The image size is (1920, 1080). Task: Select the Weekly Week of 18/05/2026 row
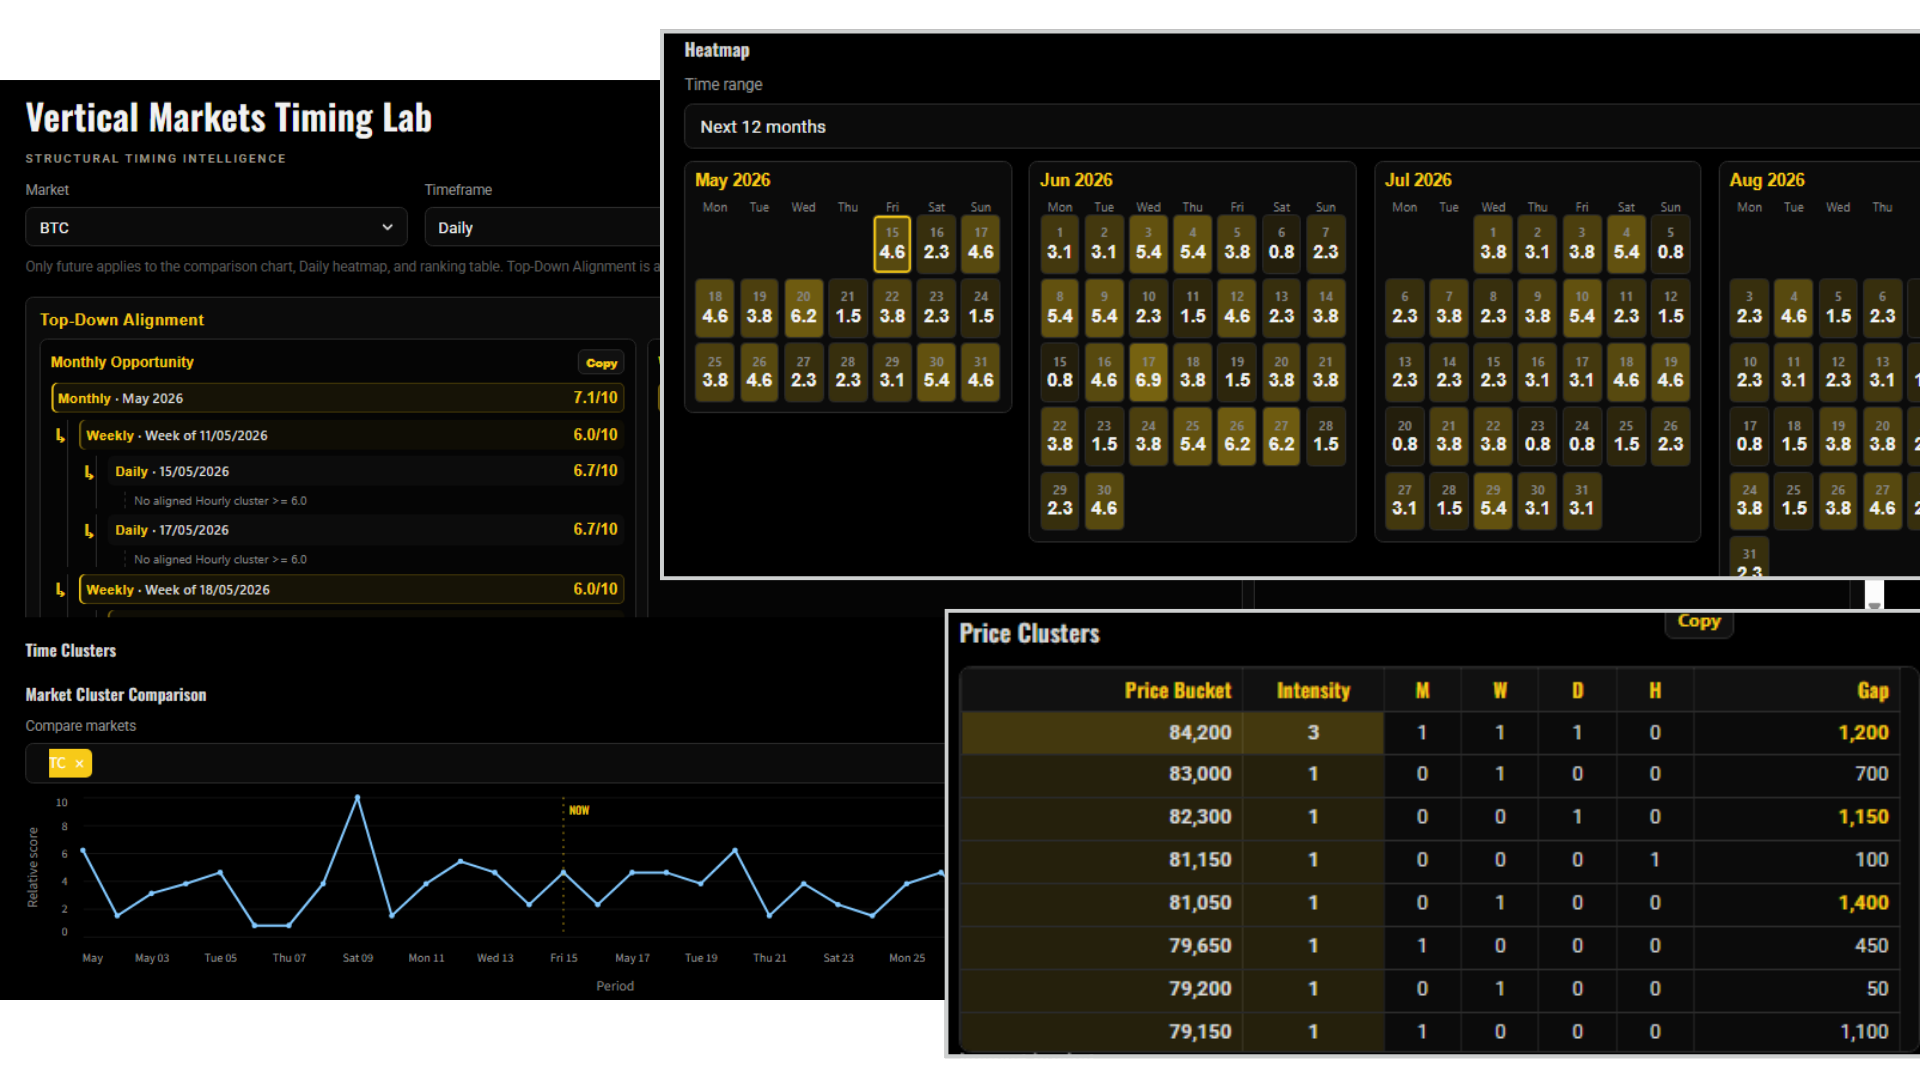pos(351,590)
